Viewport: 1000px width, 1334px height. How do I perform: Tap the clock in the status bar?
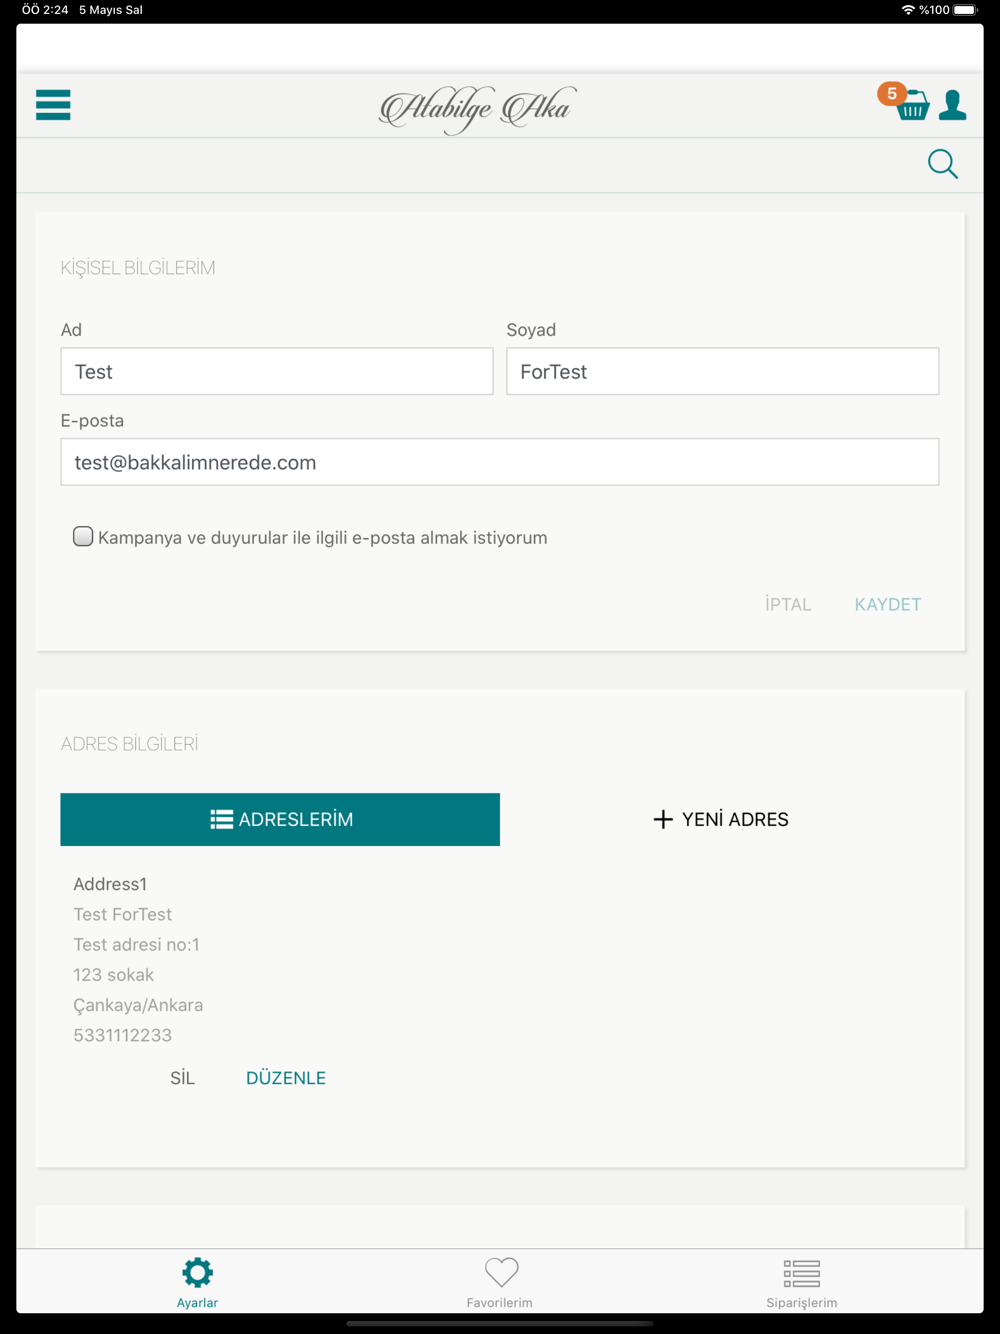point(45,10)
